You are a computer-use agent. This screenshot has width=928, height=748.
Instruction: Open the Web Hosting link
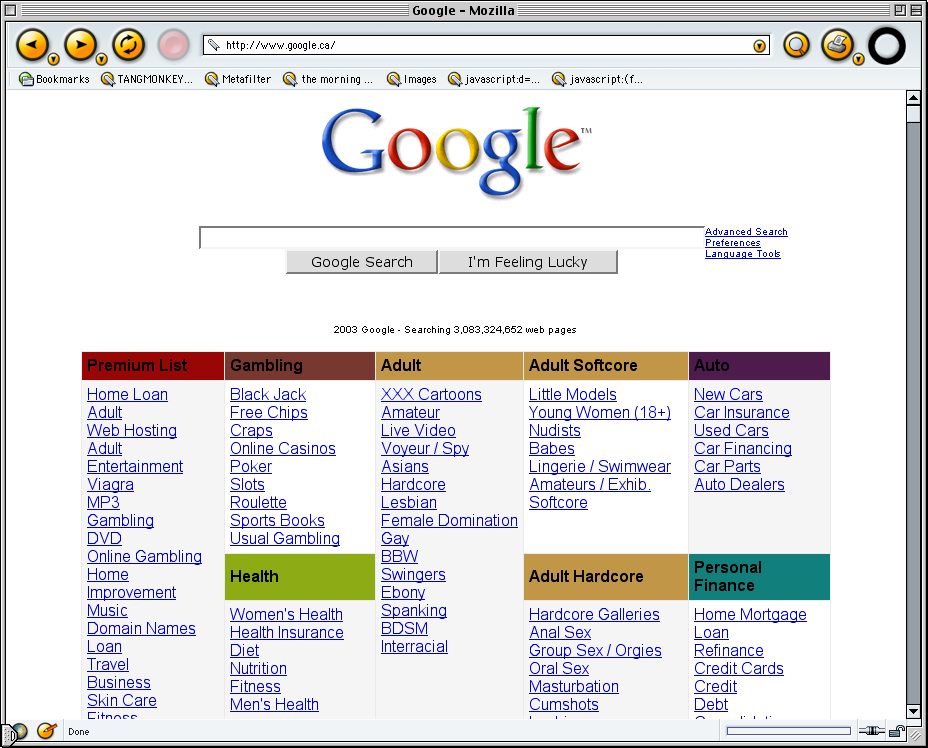point(132,430)
